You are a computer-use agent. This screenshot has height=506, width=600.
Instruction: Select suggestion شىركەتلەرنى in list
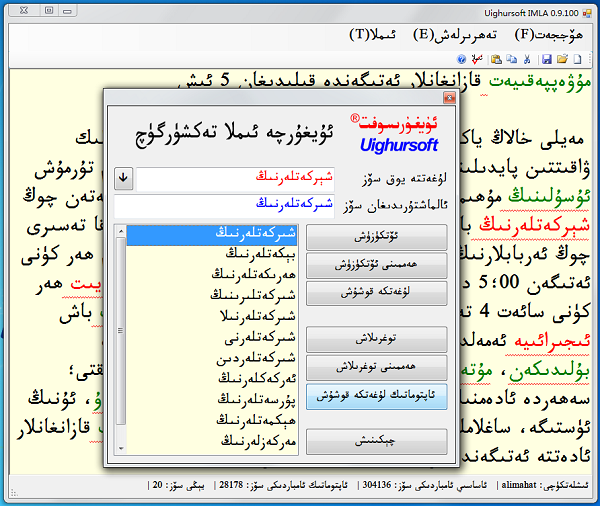212,338
